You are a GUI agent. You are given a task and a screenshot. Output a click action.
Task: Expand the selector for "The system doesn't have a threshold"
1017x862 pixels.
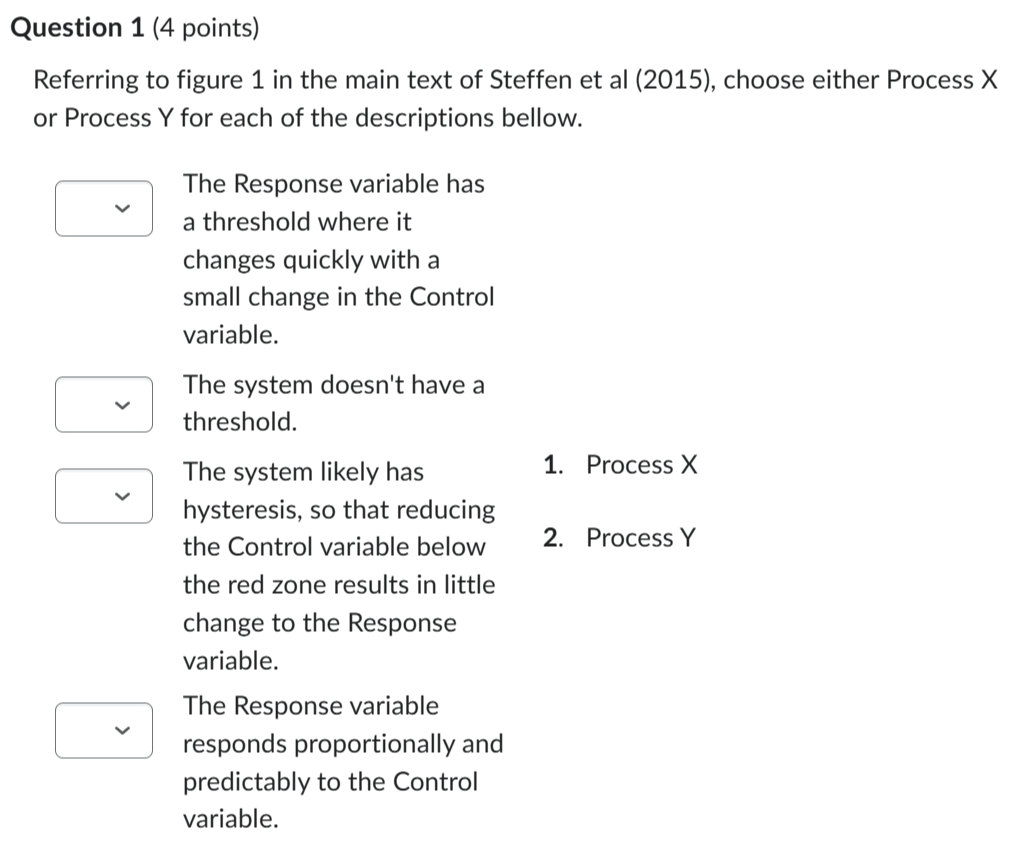pos(103,404)
